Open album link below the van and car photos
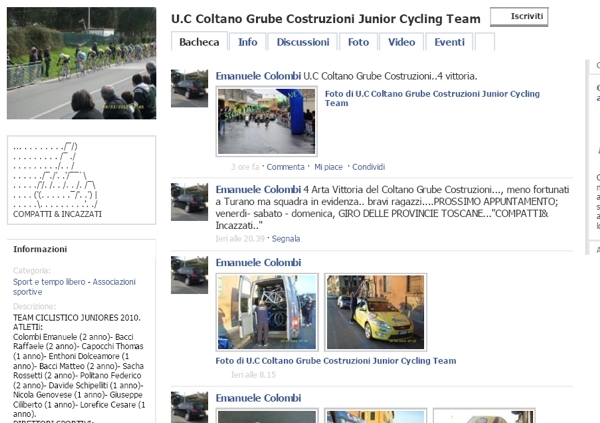This screenshot has width=600, height=423. pyautogui.click(x=336, y=361)
